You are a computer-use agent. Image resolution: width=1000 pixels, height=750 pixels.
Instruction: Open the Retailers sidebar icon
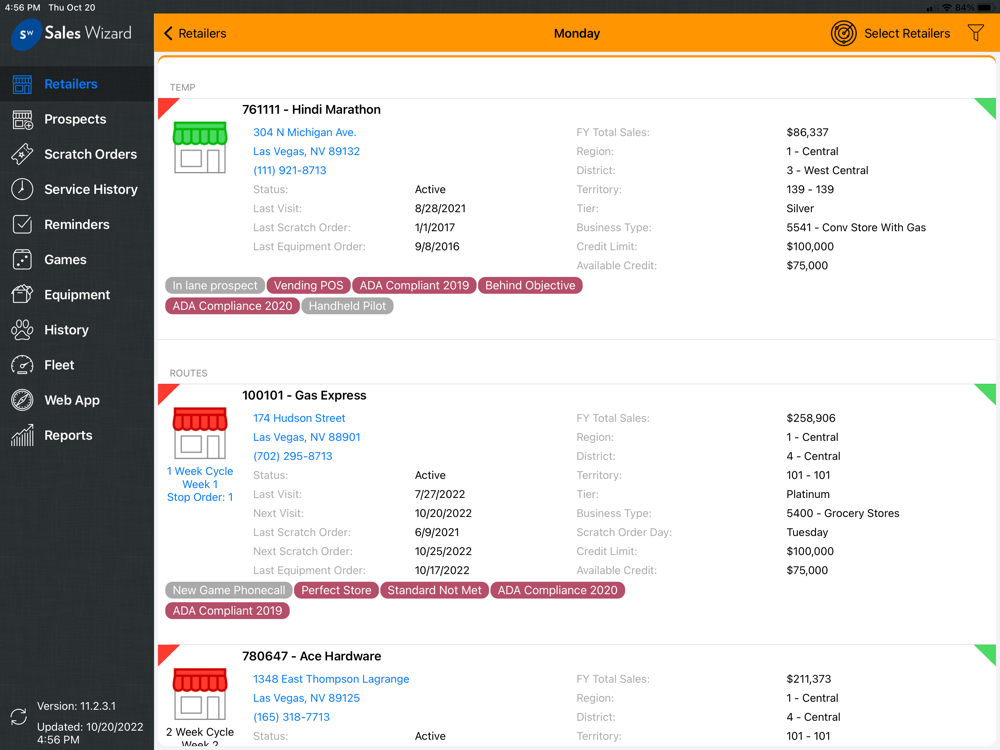tap(22, 84)
